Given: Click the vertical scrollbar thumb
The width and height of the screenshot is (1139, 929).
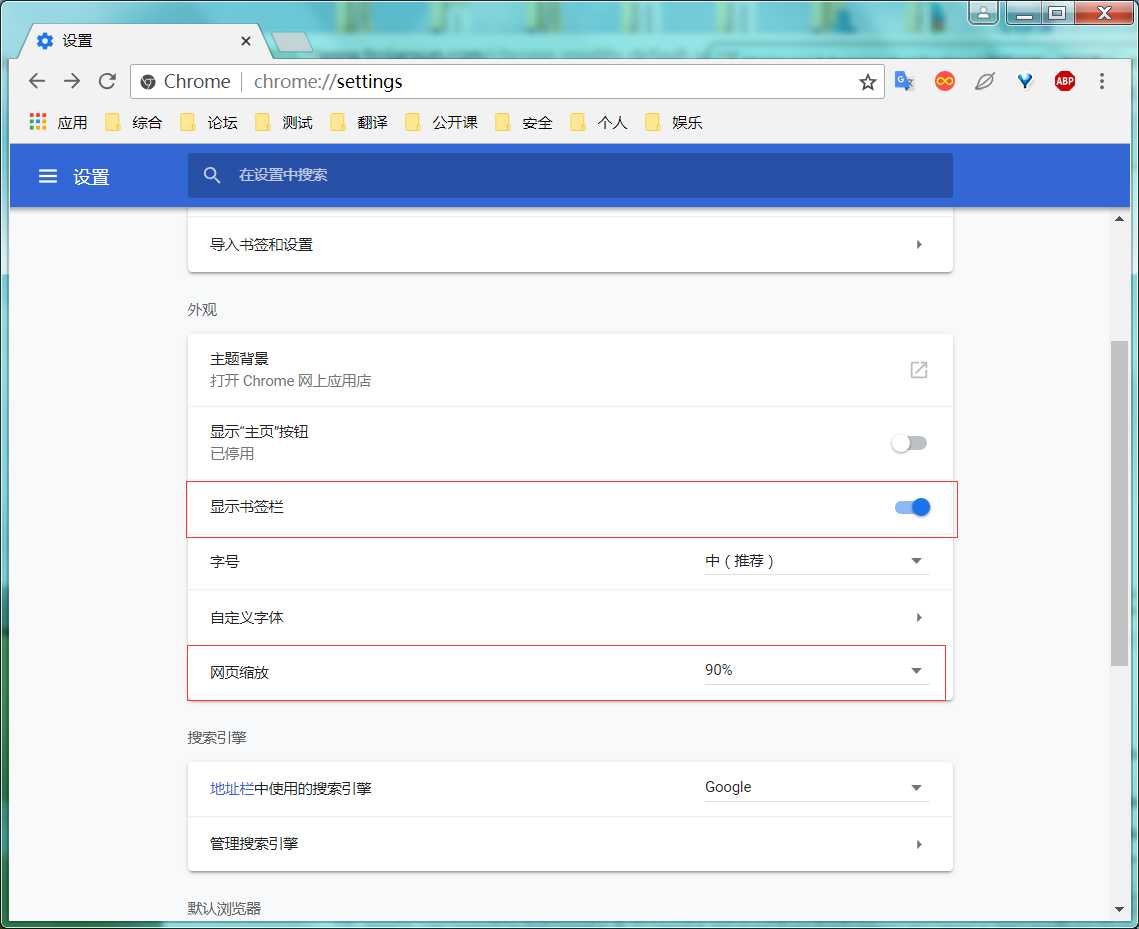Looking at the screenshot, I should tap(1119, 503).
